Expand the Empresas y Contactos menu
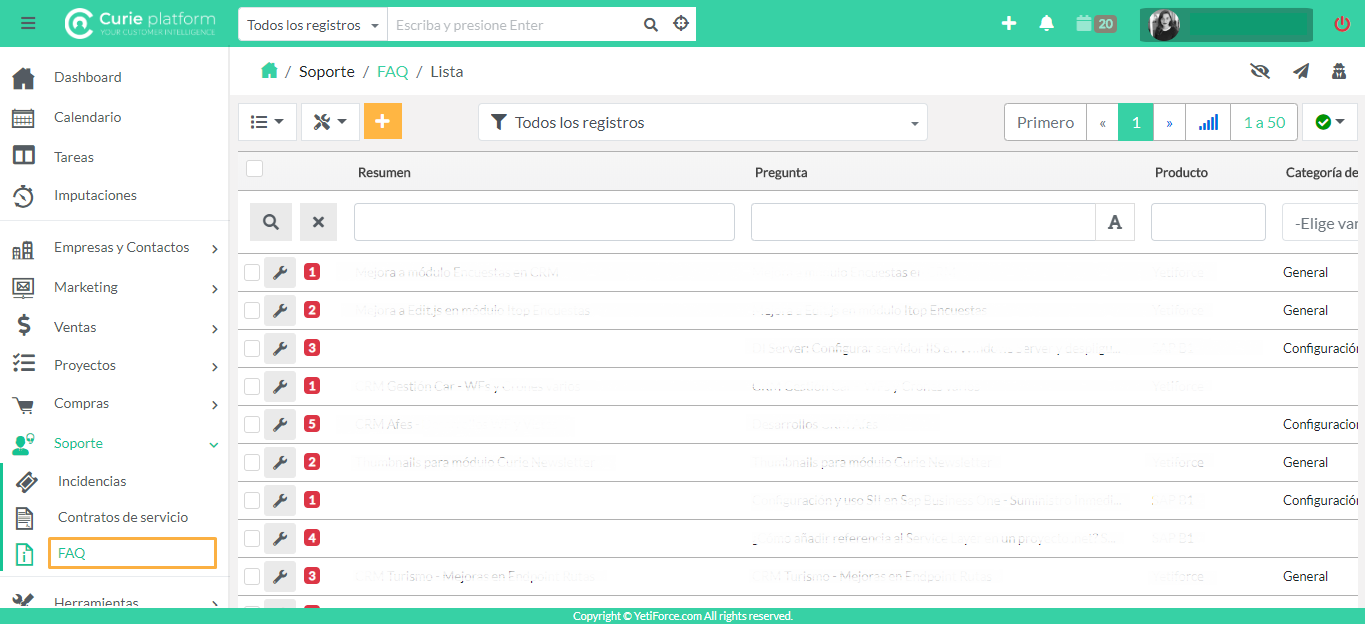The width and height of the screenshot is (1365, 624). tap(121, 248)
